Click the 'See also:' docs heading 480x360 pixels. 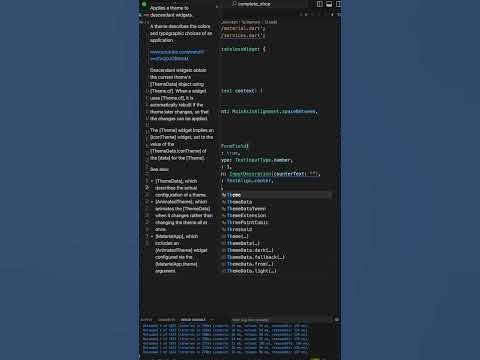(x=159, y=169)
